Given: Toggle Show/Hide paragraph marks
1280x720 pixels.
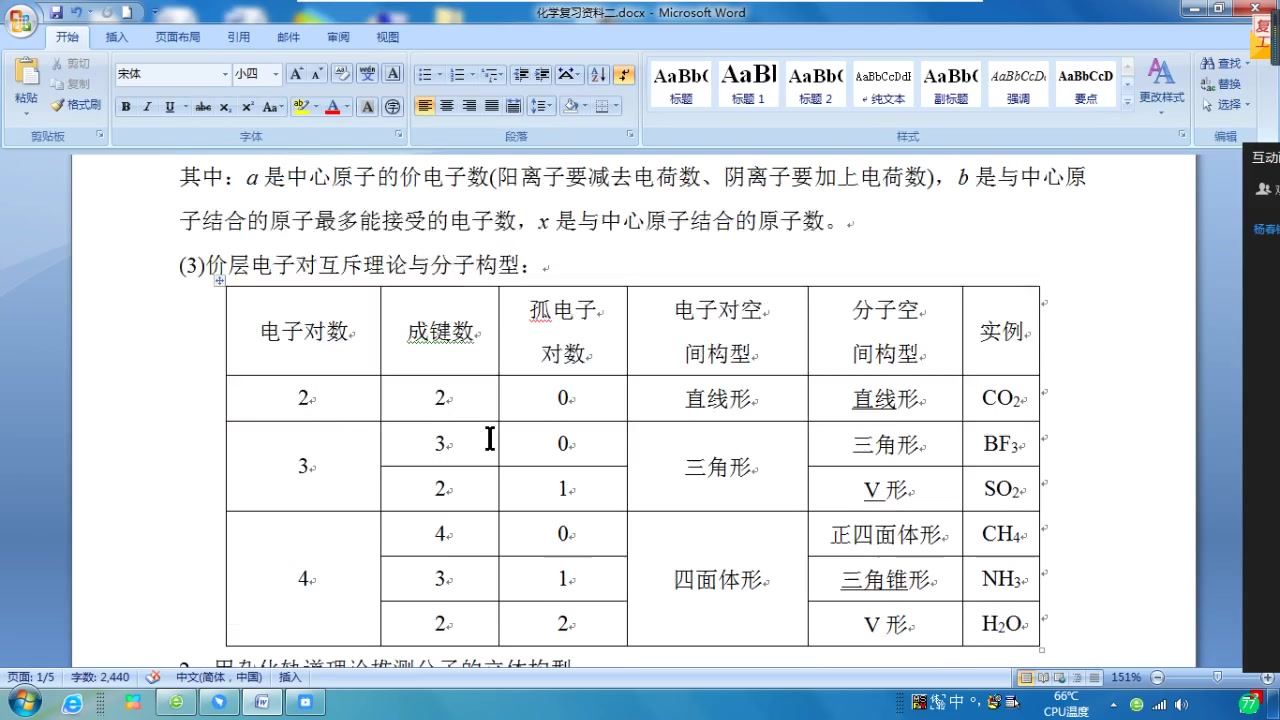Looking at the screenshot, I should point(624,74).
